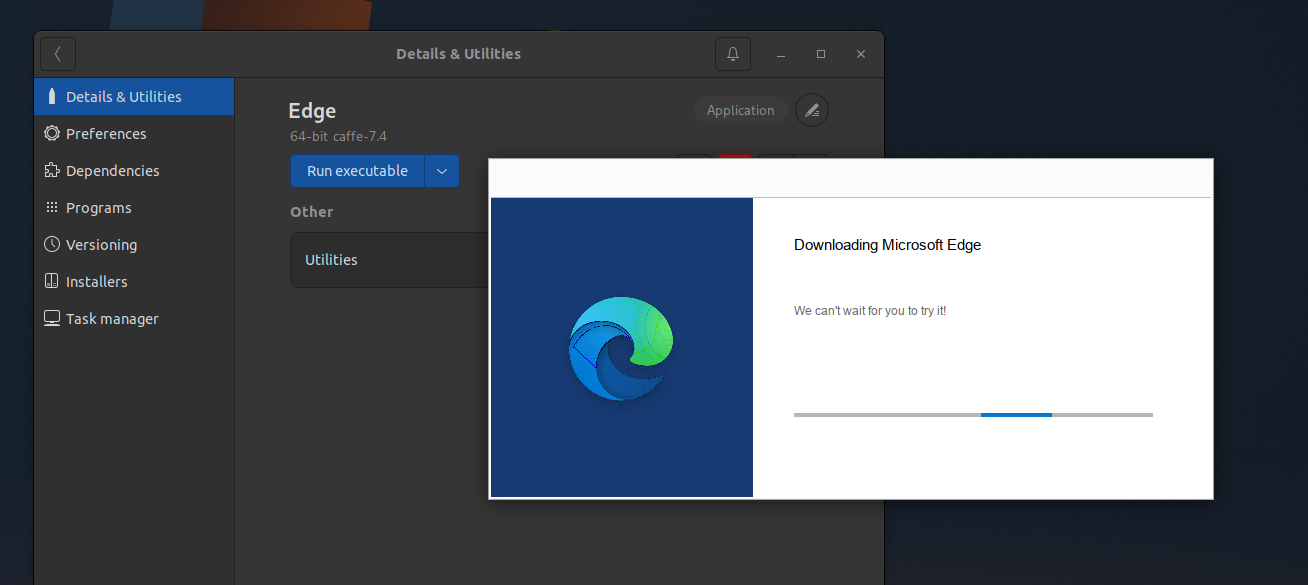Click the 'Downloading Microsoft Edge' heading
Screen dimensions: 1308x585
tap(887, 245)
